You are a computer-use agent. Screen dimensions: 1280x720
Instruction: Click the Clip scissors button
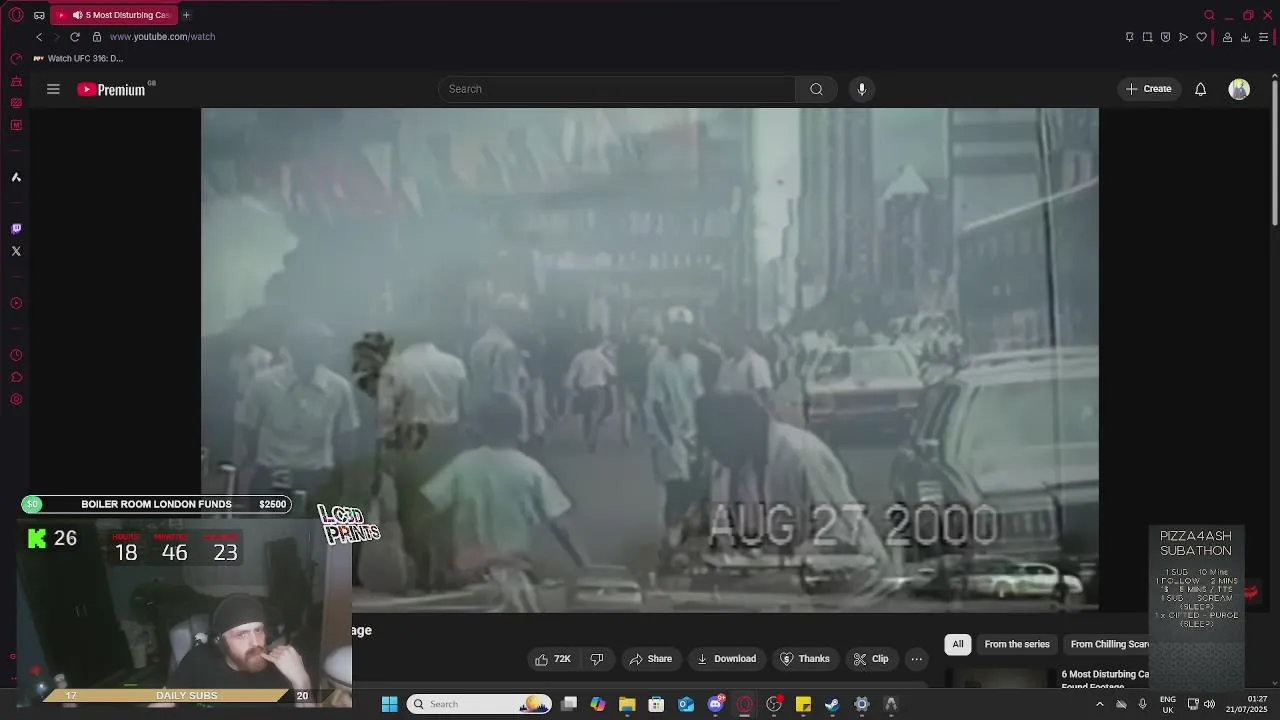871,659
